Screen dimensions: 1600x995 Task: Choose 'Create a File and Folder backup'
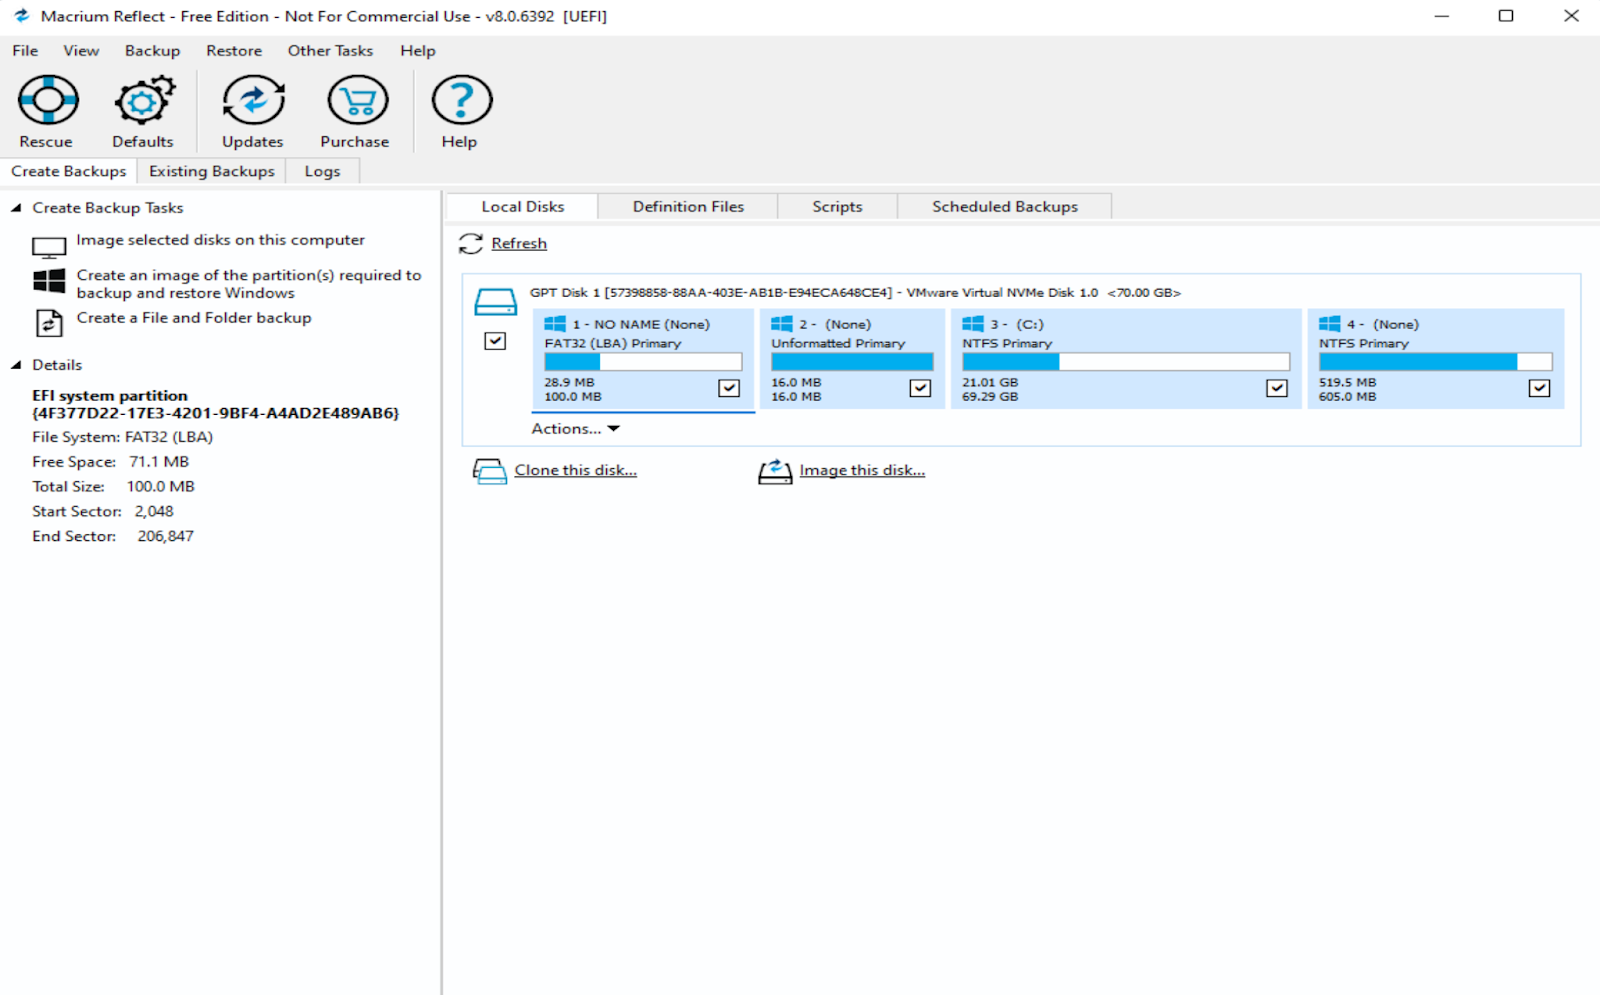pyautogui.click(x=194, y=318)
